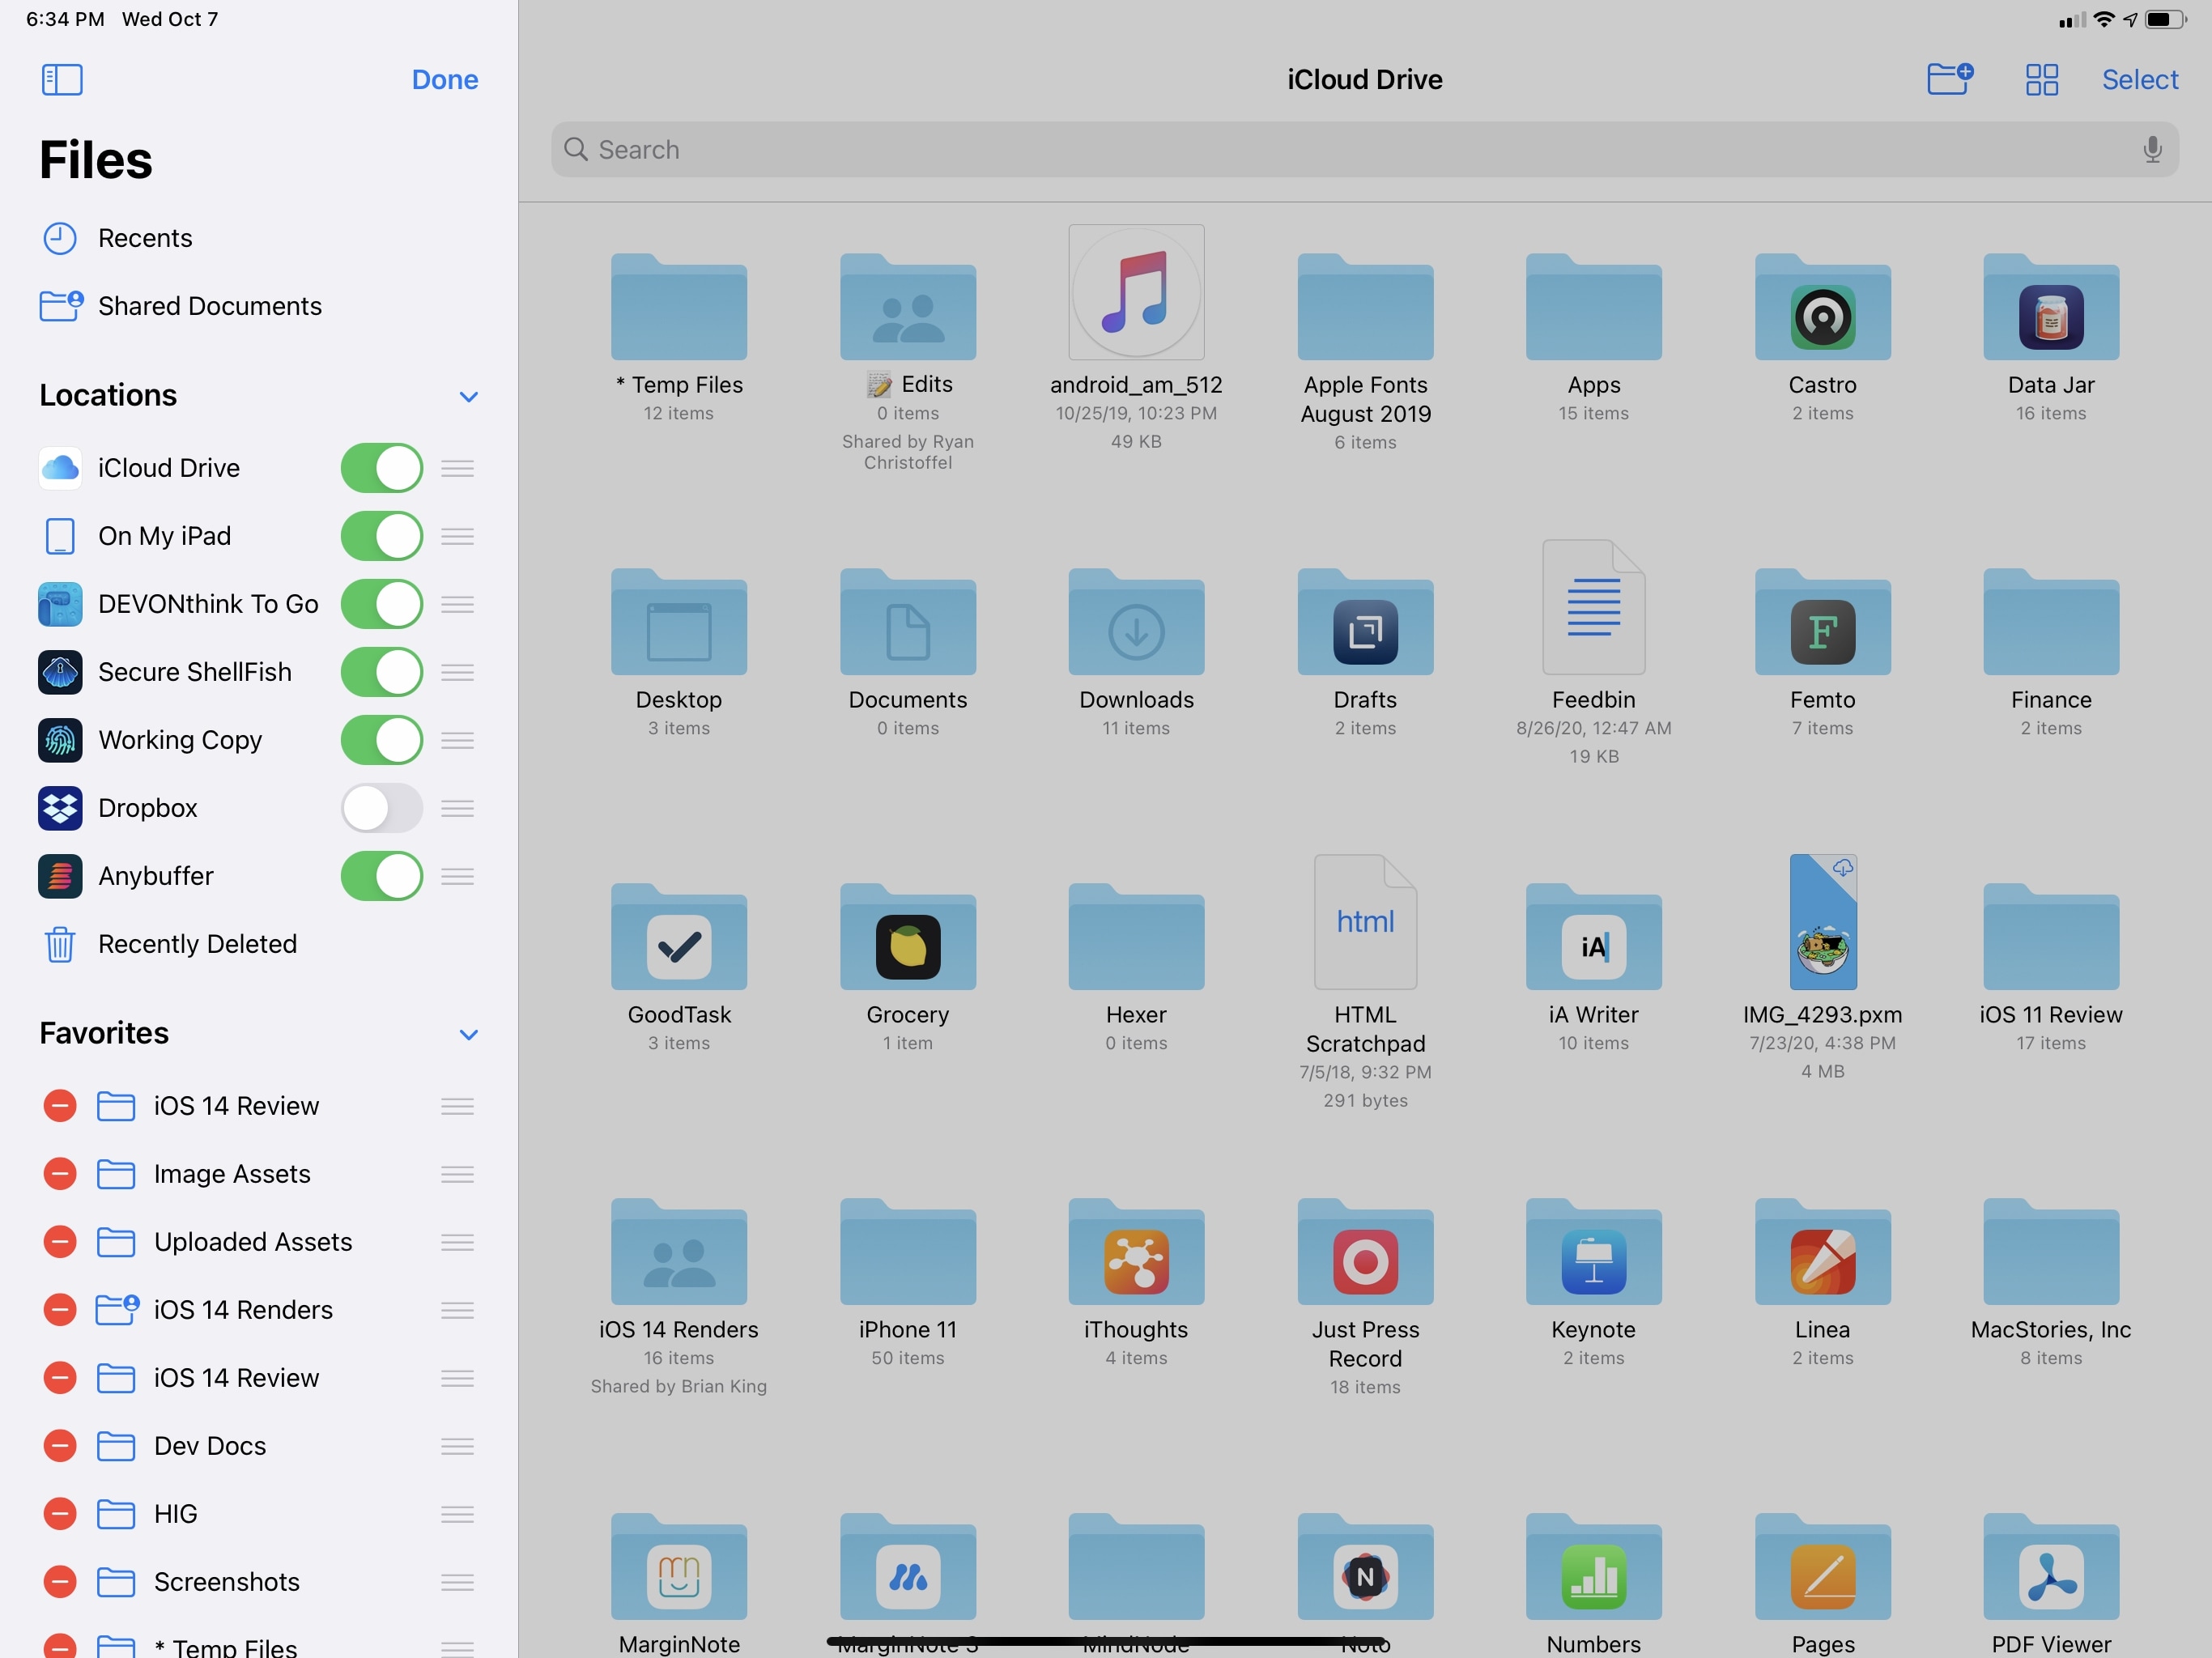The height and width of the screenshot is (1658, 2212).
Task: Open the GoodTask folder
Action: [x=679, y=937]
